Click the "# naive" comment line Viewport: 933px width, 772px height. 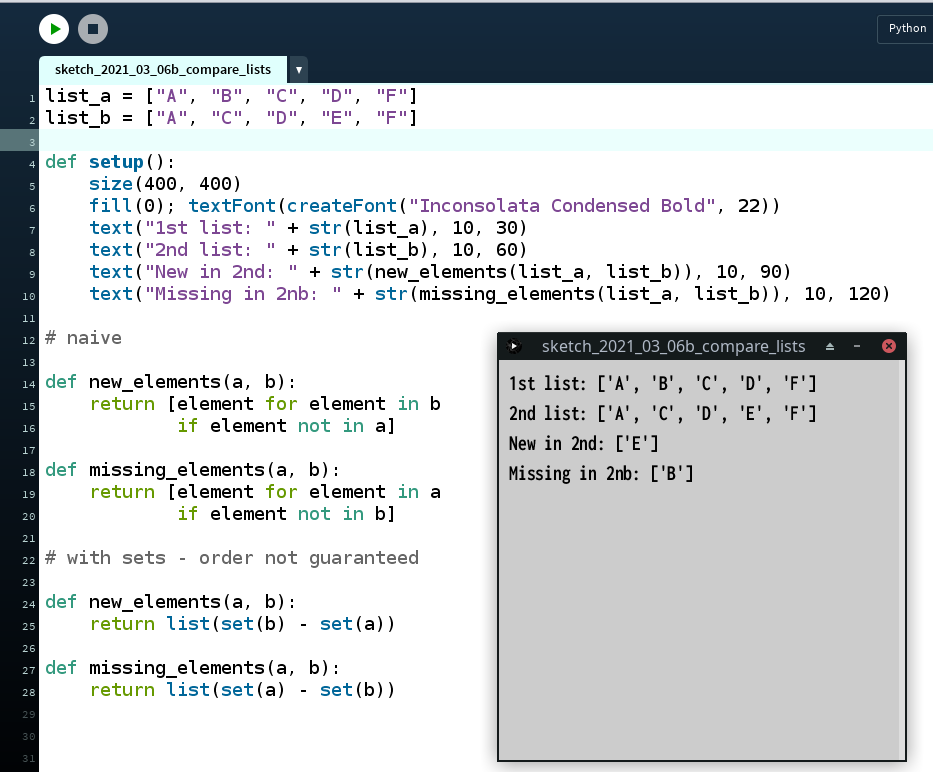[83, 338]
